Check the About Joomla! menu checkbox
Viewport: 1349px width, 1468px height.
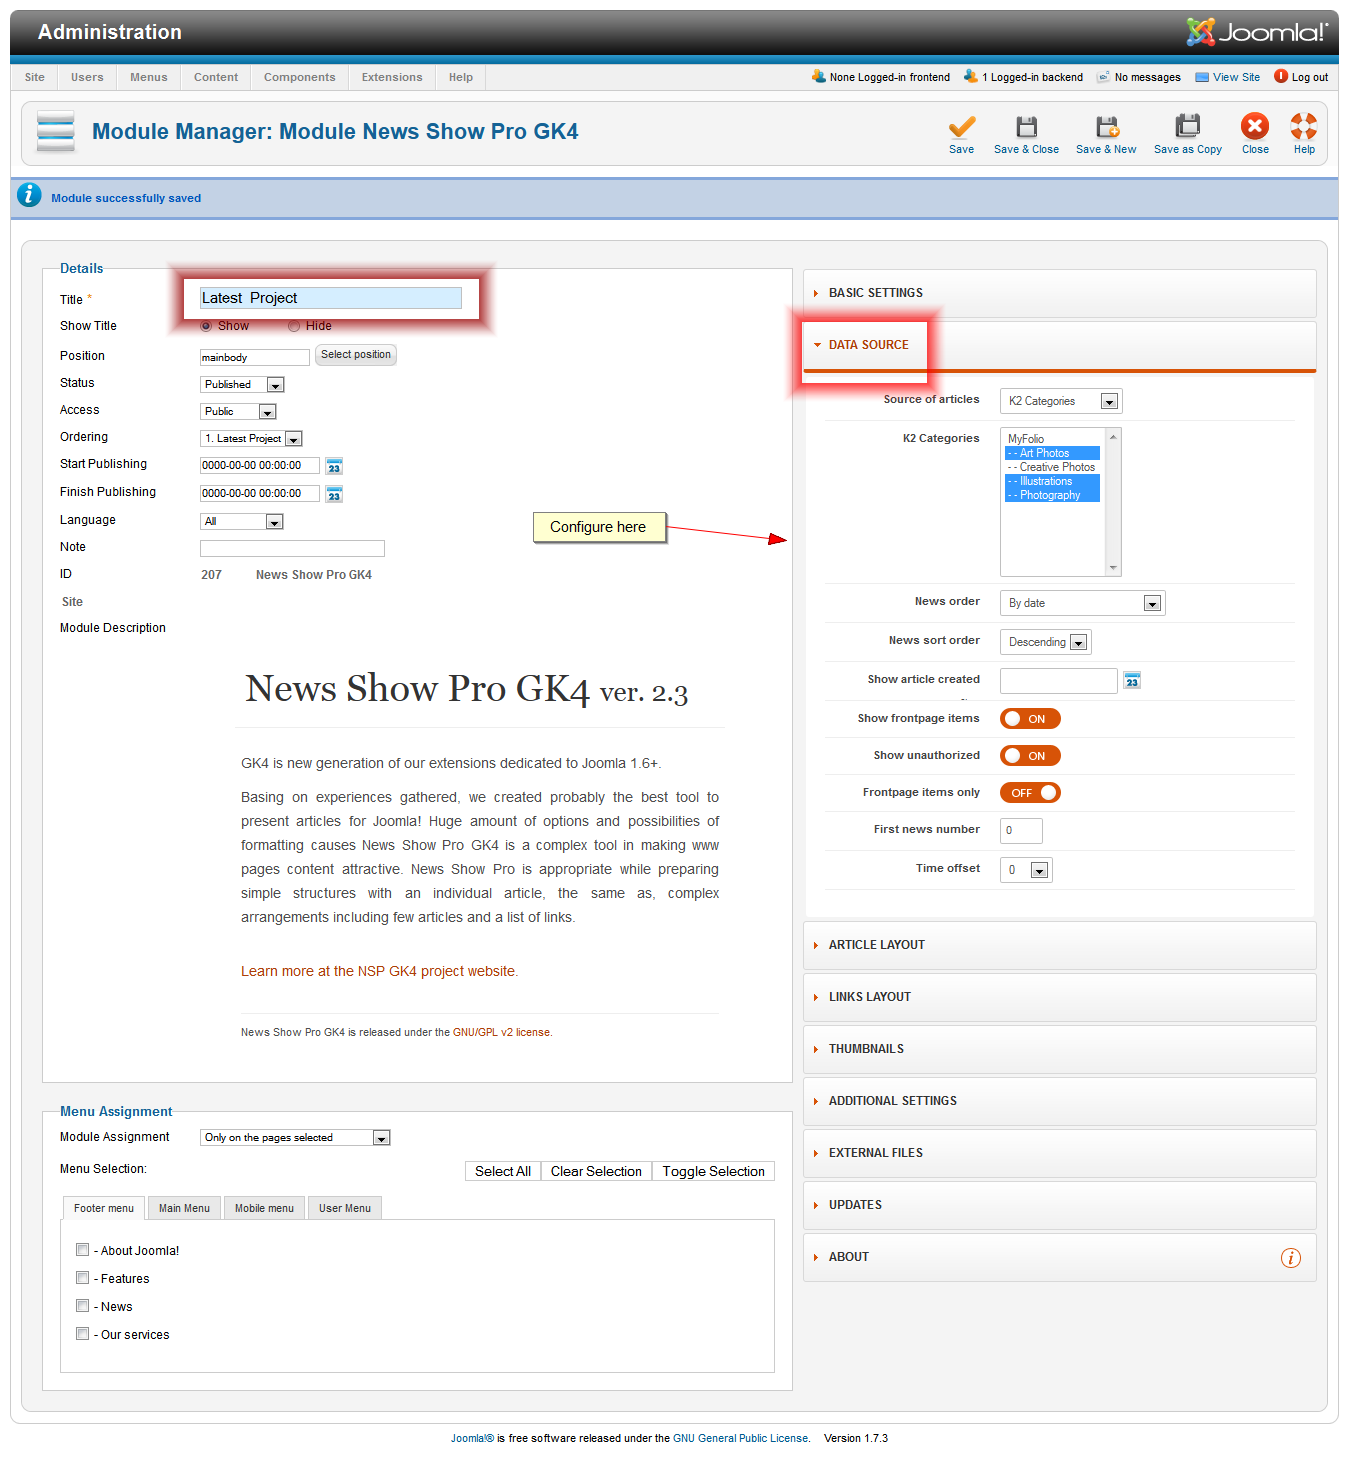pos(83,1250)
